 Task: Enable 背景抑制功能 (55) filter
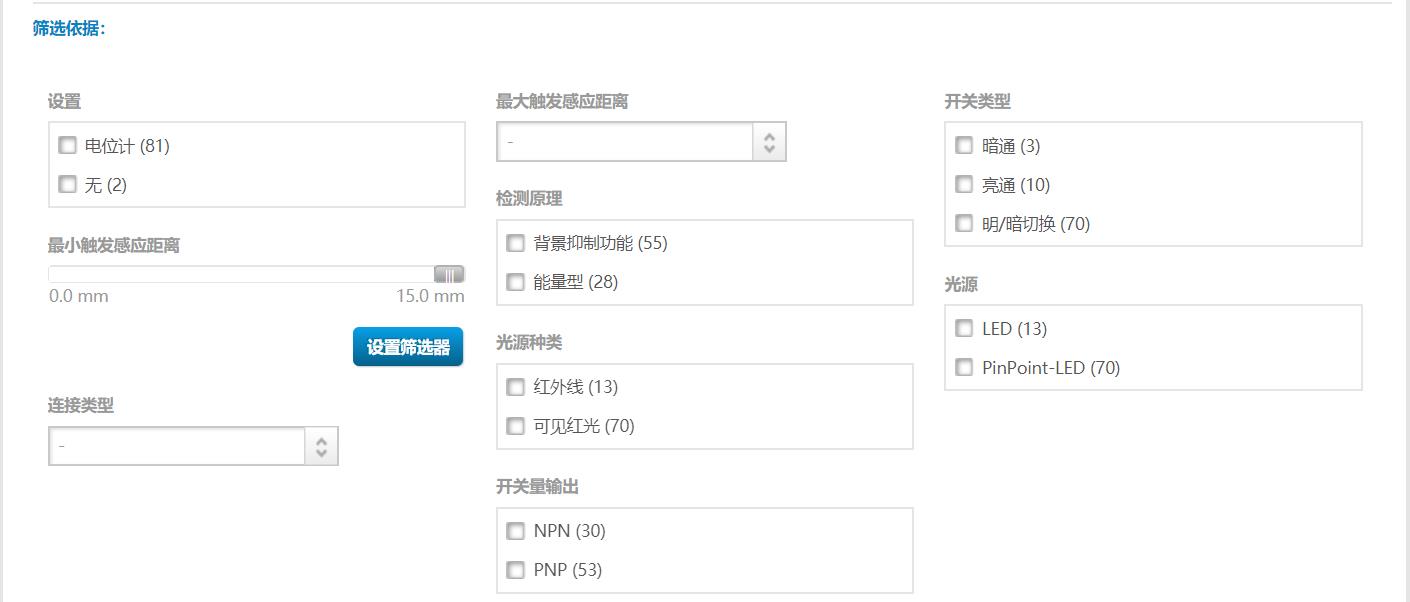click(x=515, y=242)
